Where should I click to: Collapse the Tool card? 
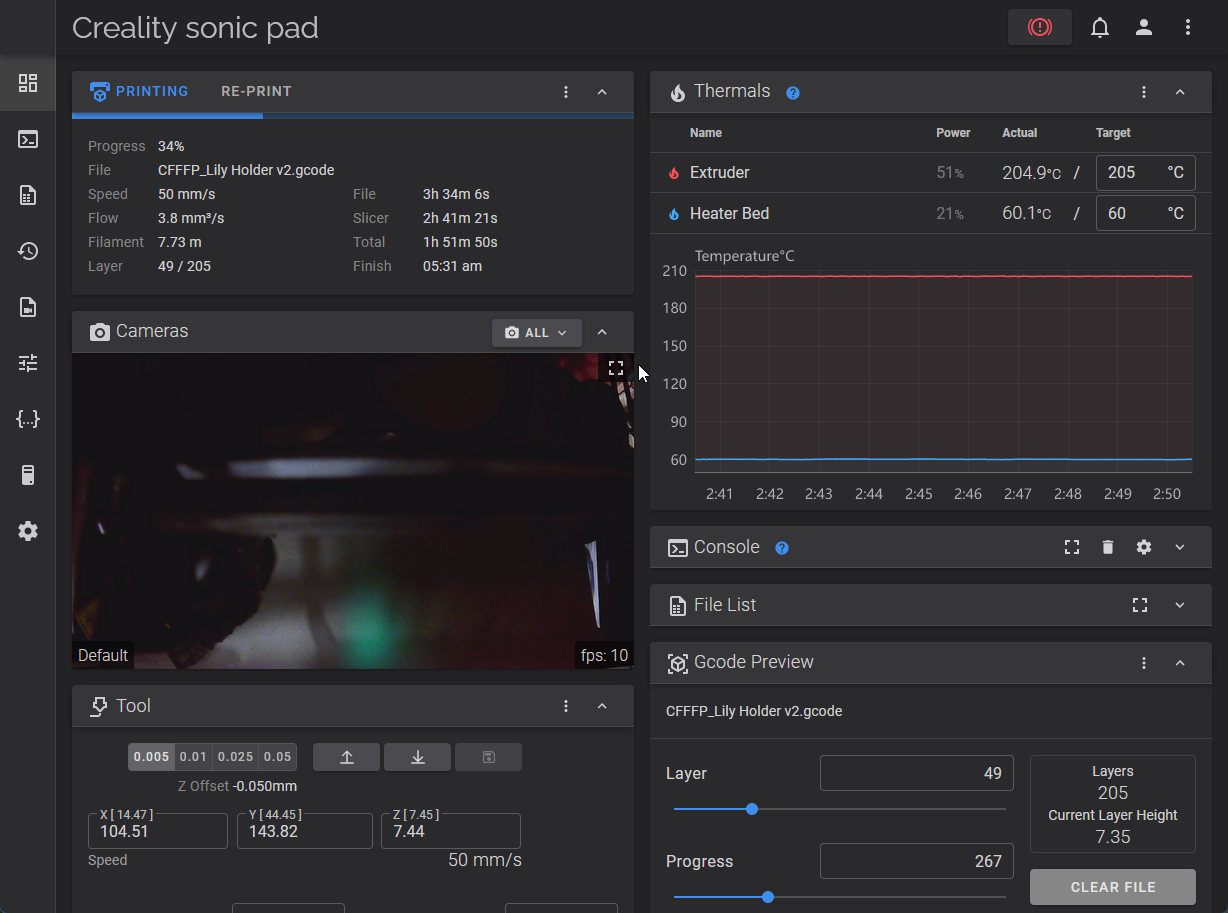tap(602, 706)
